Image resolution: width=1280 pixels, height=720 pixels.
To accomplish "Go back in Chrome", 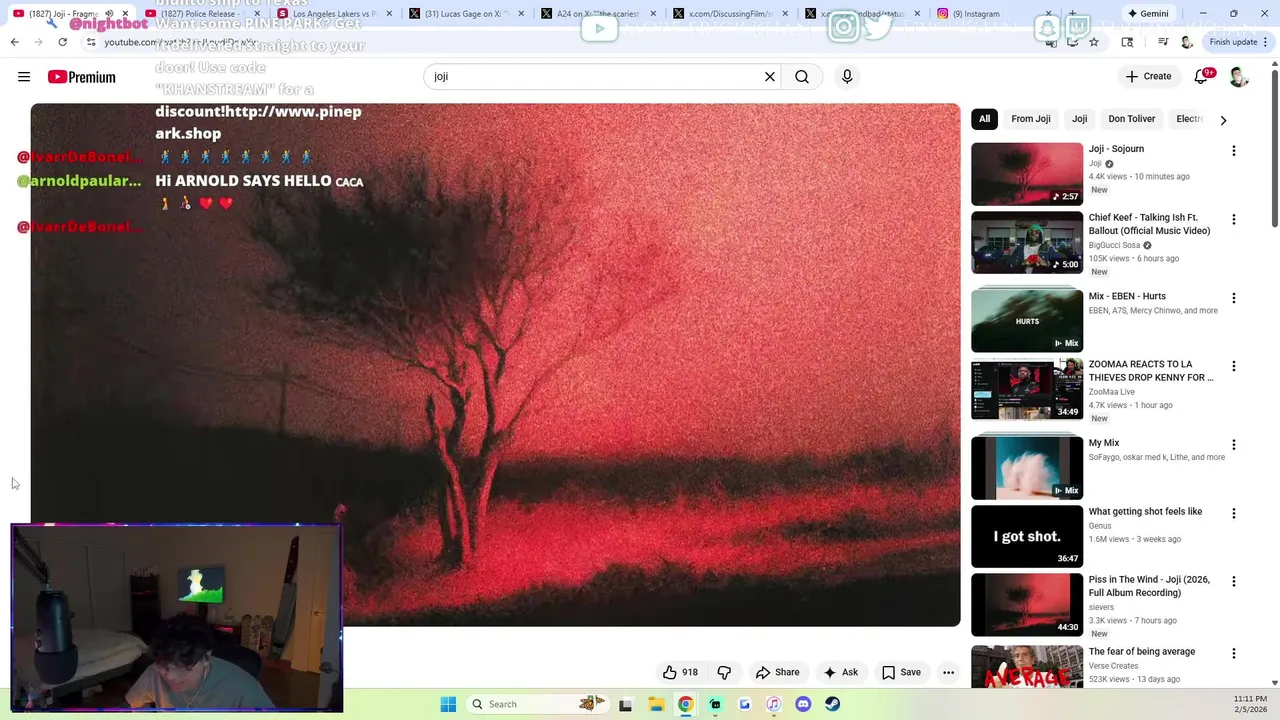I will click(x=14, y=42).
